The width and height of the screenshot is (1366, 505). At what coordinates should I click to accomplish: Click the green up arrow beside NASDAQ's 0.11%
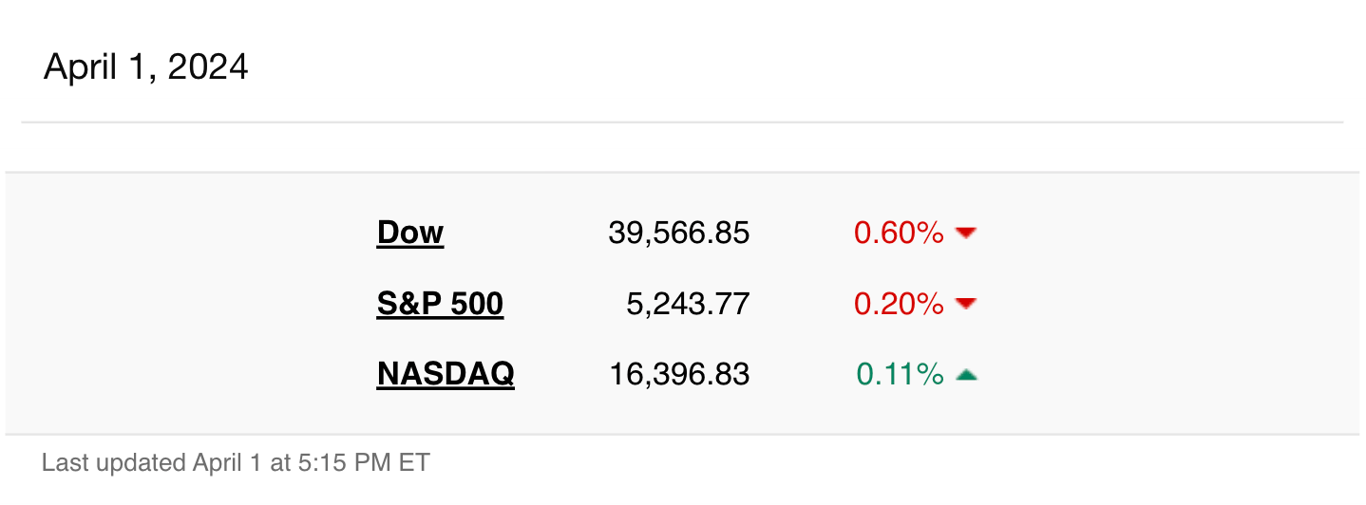click(x=965, y=375)
